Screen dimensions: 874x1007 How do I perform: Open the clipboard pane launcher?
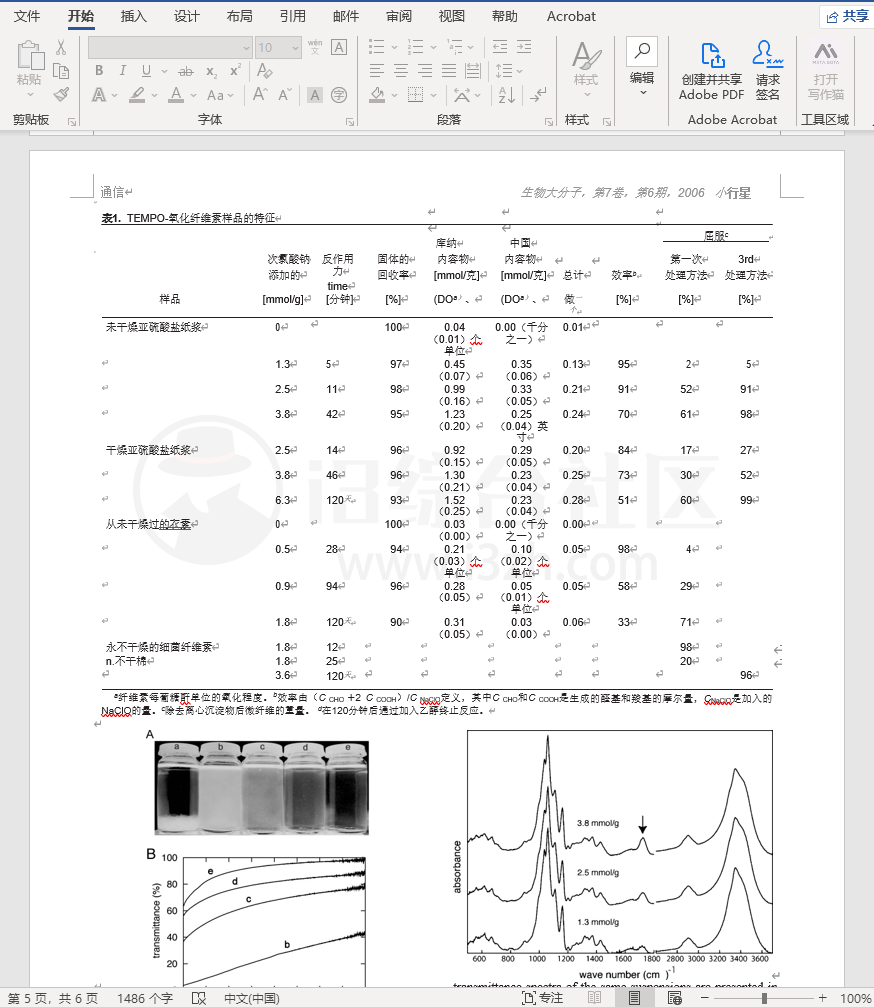tap(72, 121)
